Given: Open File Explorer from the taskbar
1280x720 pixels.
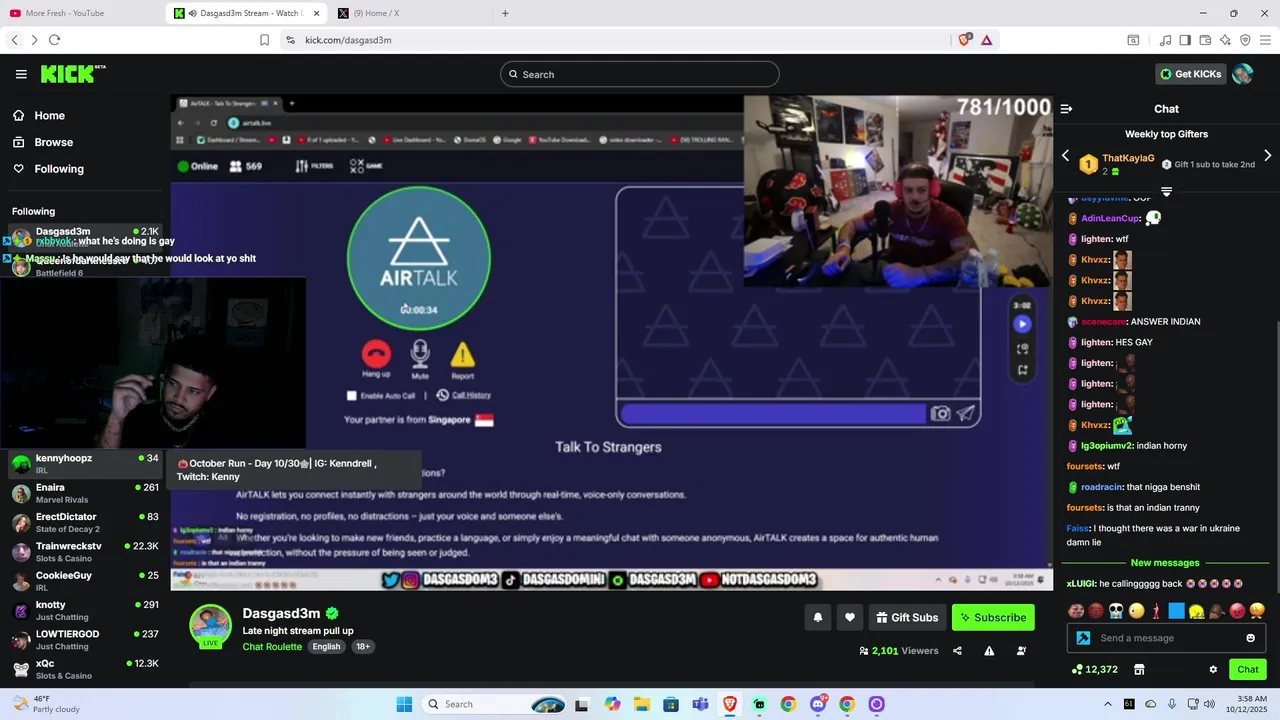Looking at the screenshot, I should [x=642, y=704].
